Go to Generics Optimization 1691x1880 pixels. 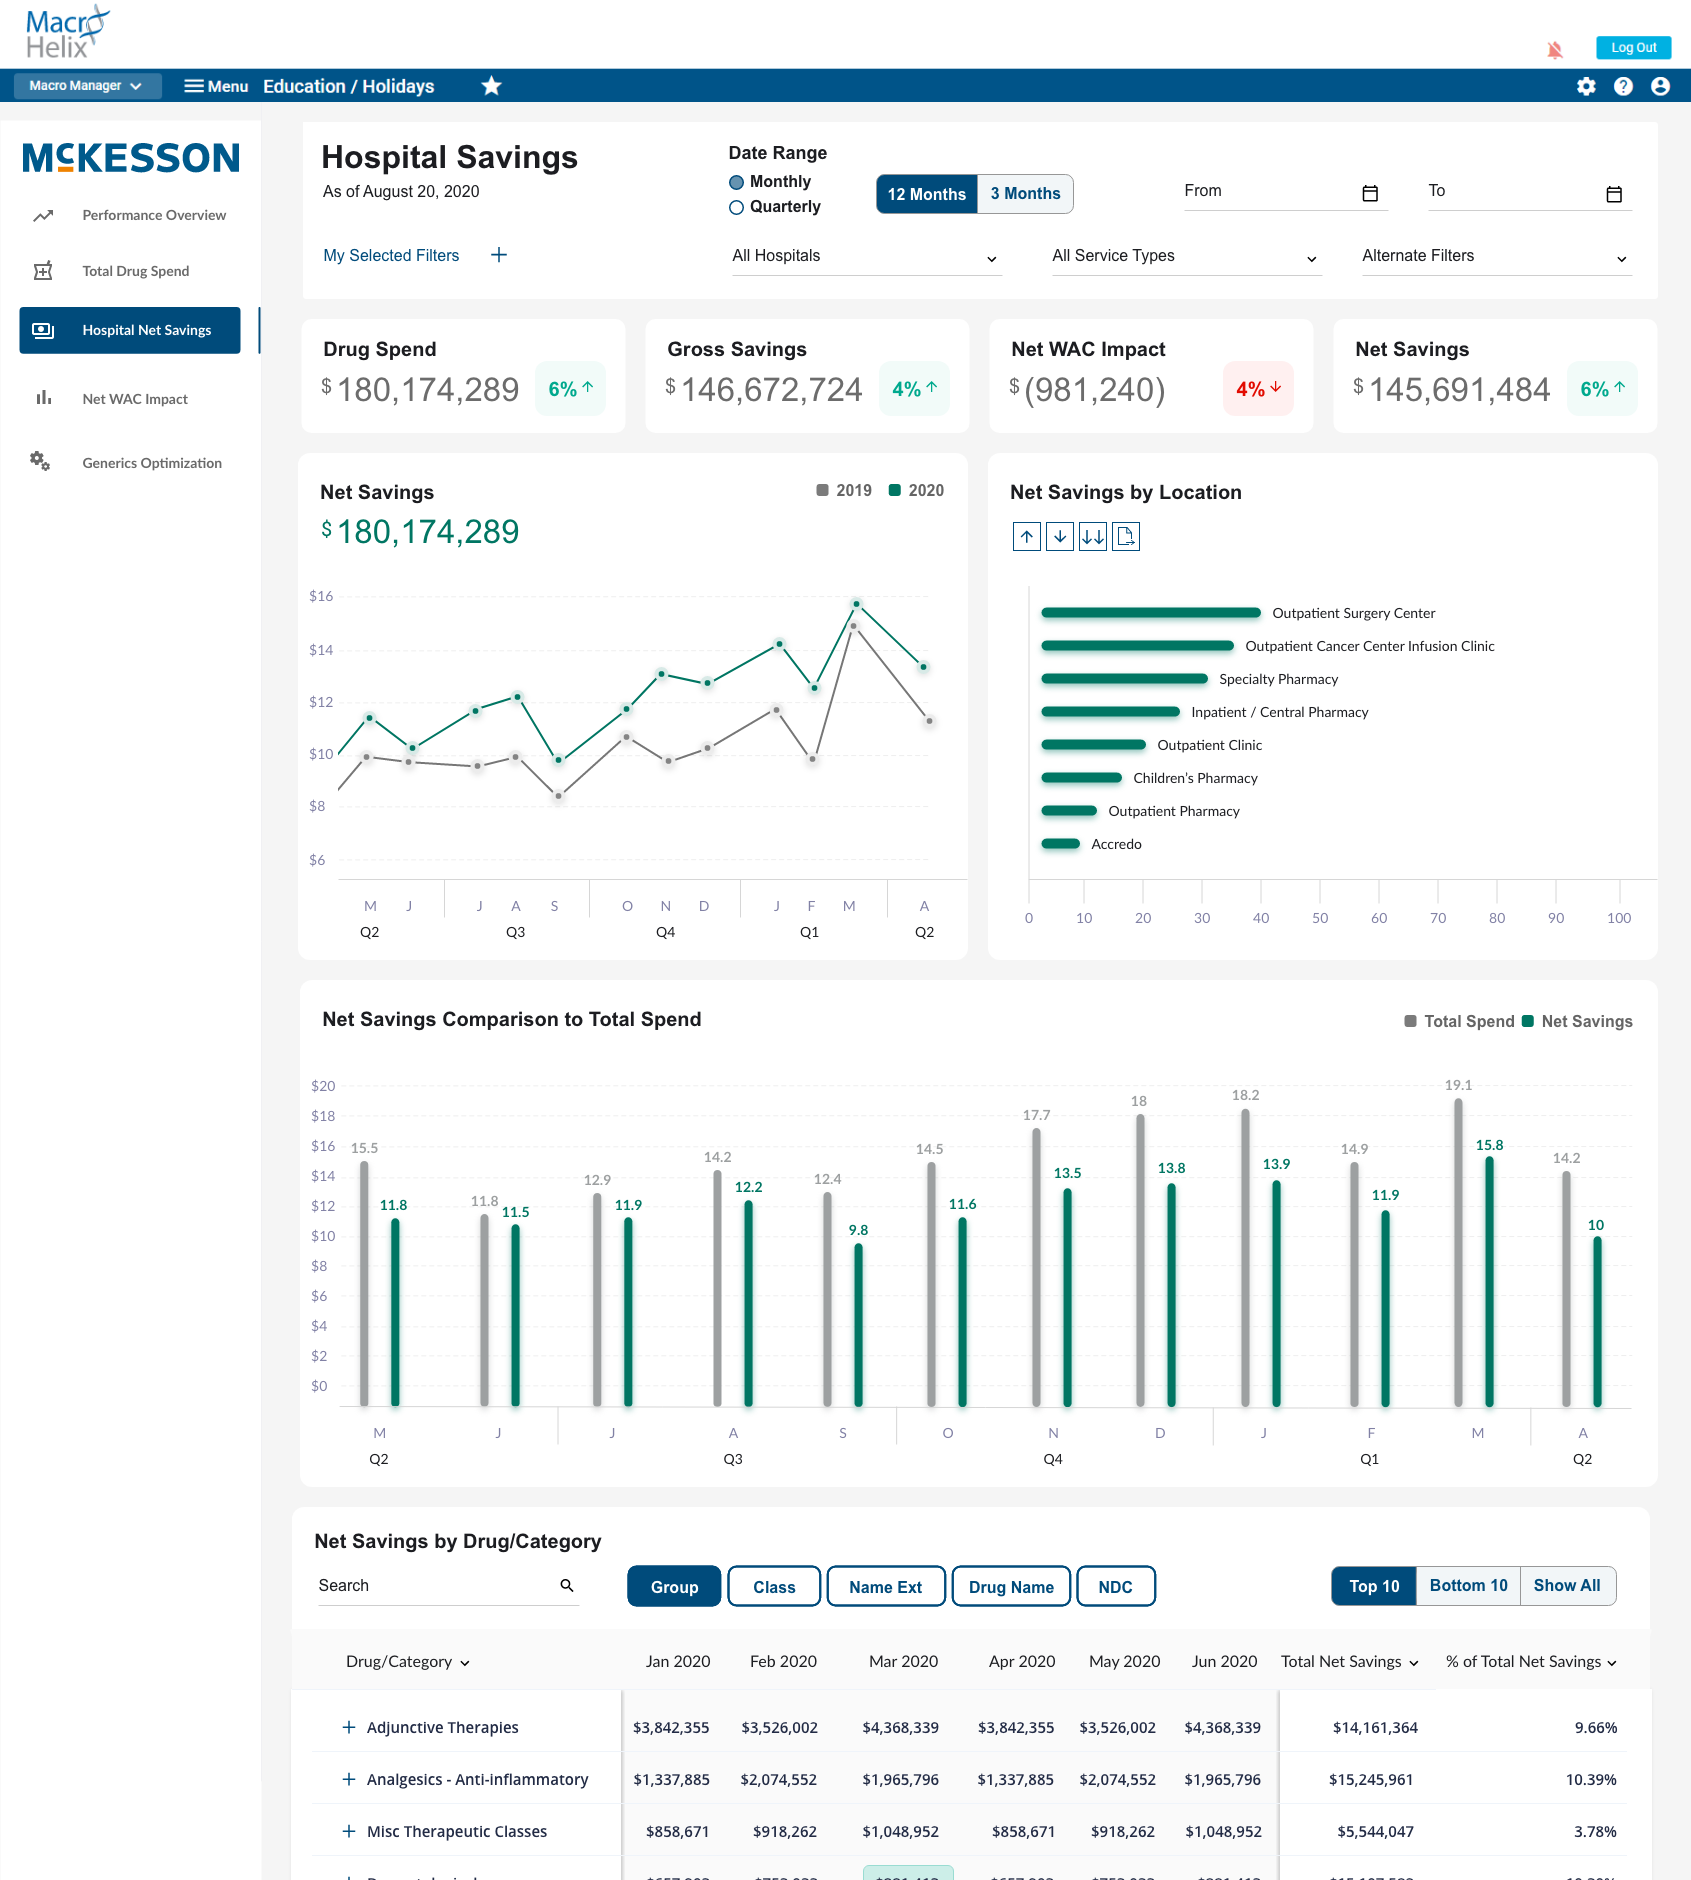[x=152, y=463]
